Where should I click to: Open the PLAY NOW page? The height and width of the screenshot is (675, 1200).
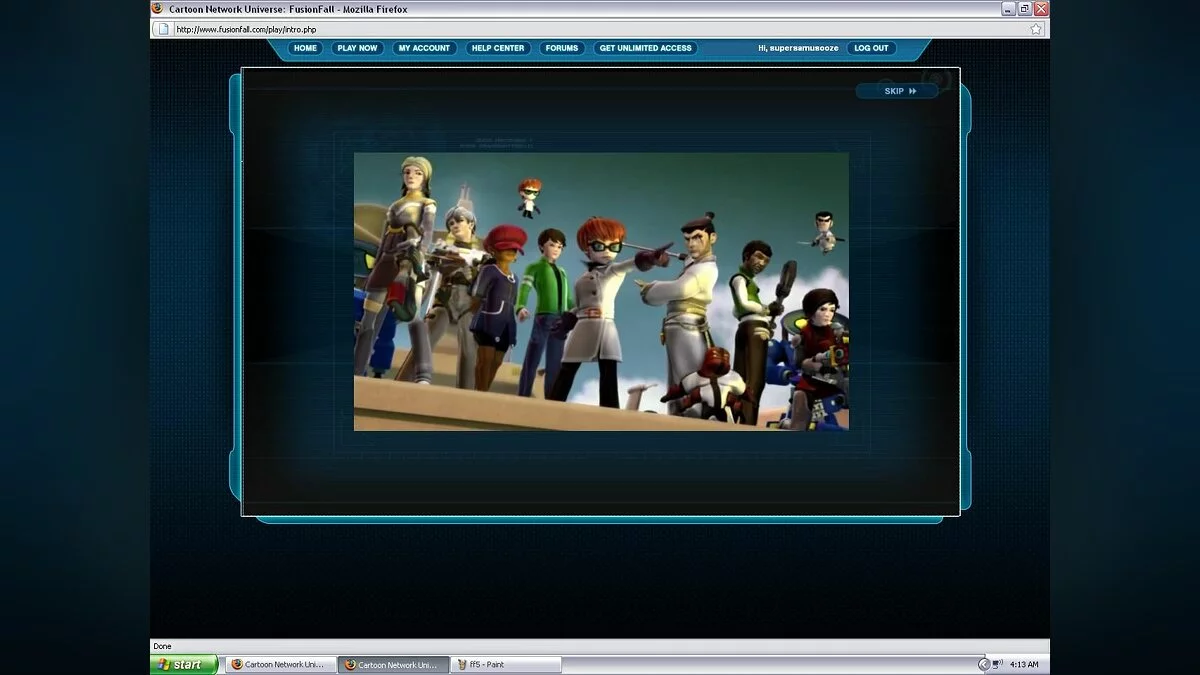pos(357,48)
